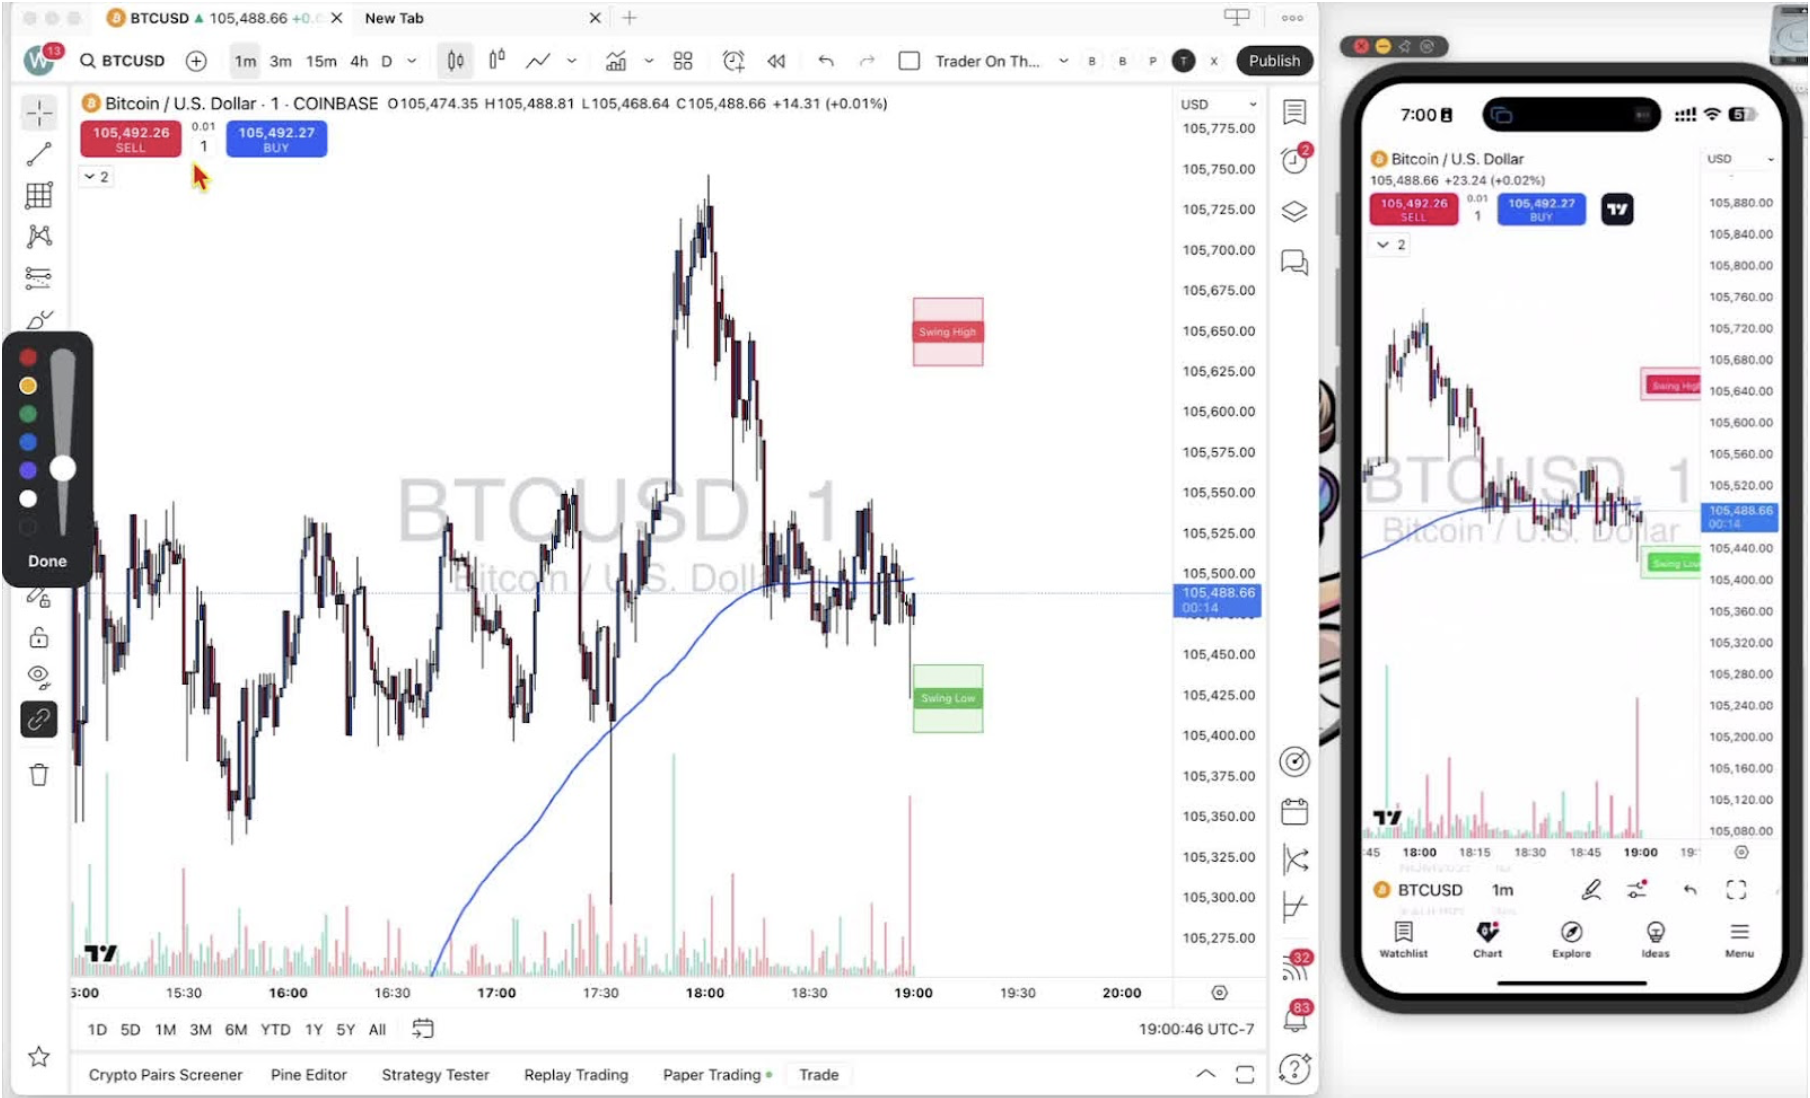Open the Fibonacci/grid tools icon
The height and width of the screenshot is (1098, 1810).
pos(39,195)
